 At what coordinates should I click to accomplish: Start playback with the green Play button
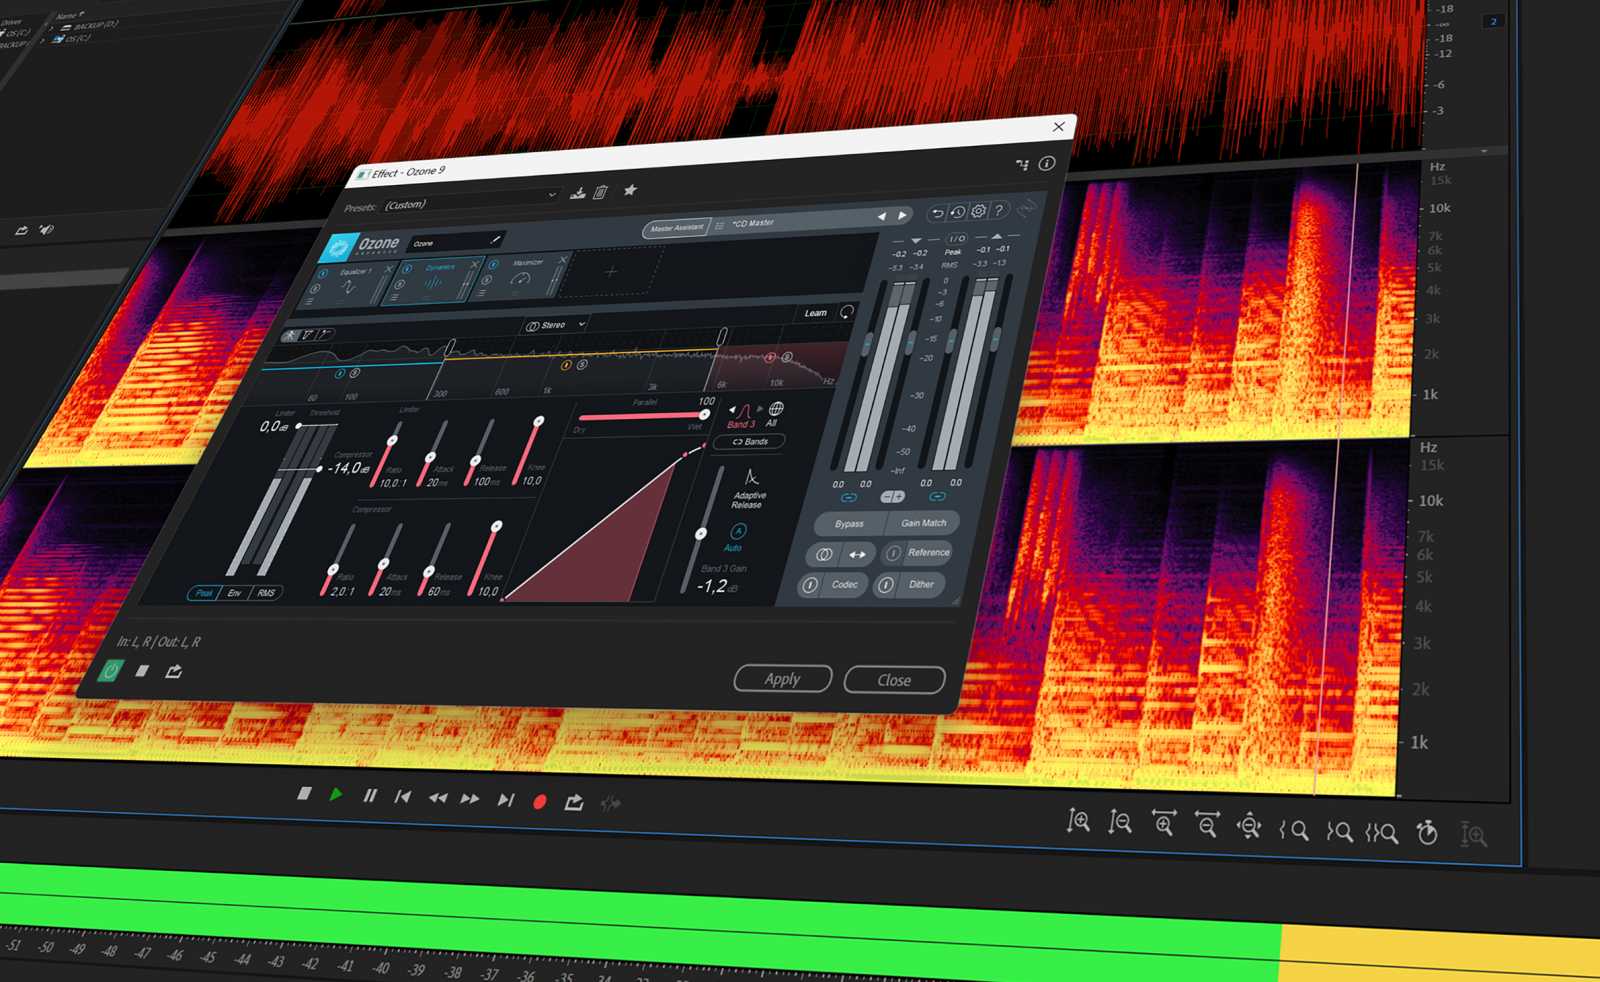click(x=336, y=794)
